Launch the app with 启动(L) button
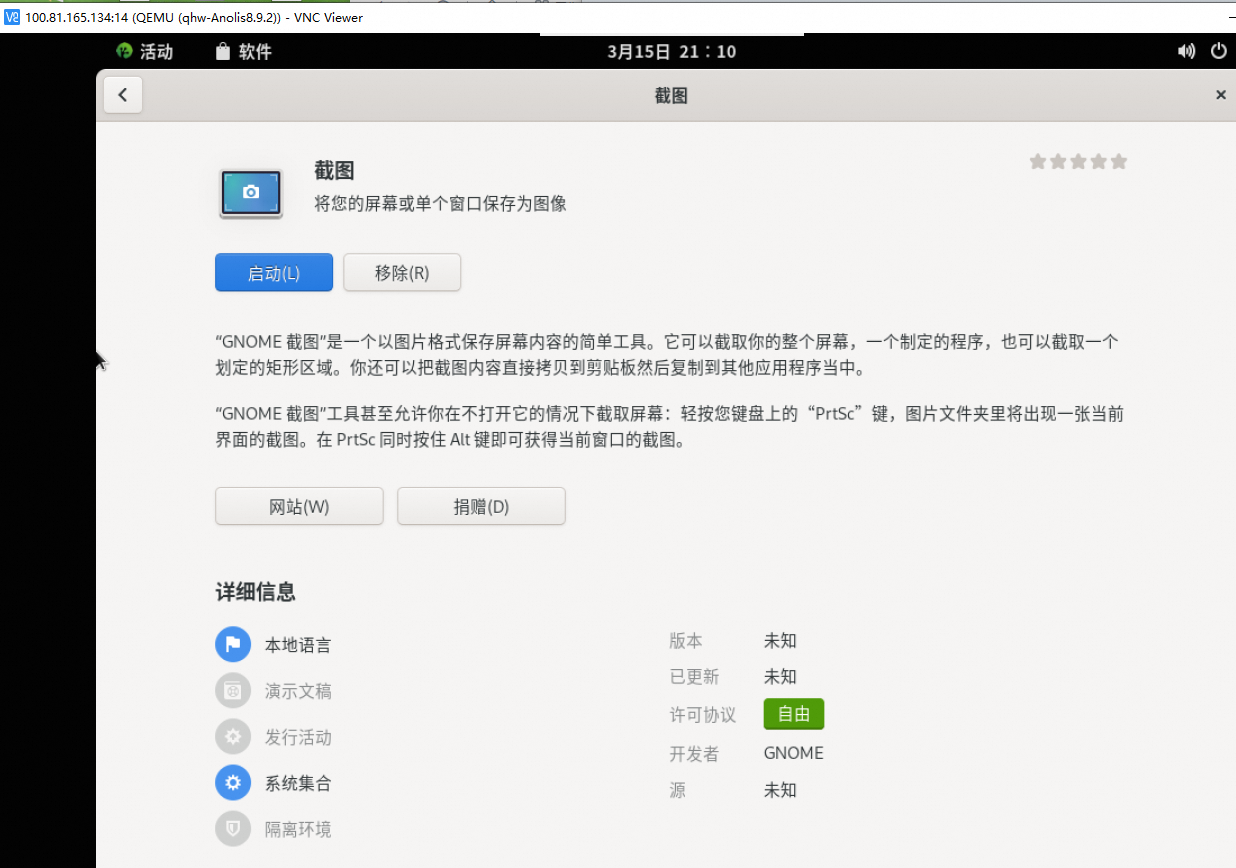The width and height of the screenshot is (1236, 868). (x=274, y=273)
